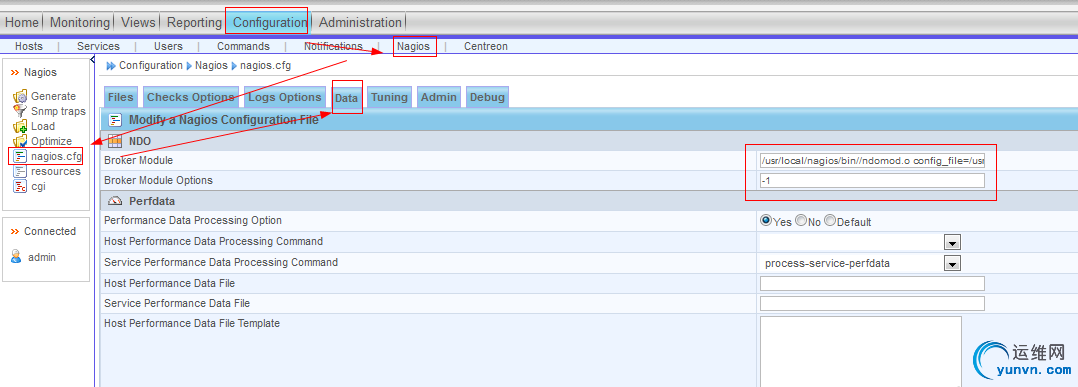Click Nagios in the breadcrumb

click(x=211, y=66)
